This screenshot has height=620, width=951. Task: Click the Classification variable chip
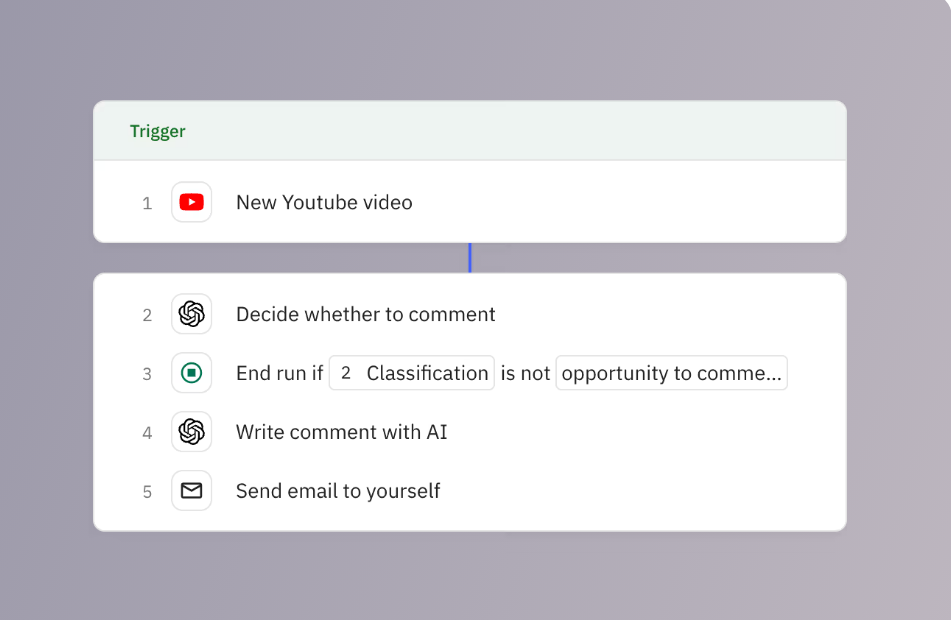(411, 373)
